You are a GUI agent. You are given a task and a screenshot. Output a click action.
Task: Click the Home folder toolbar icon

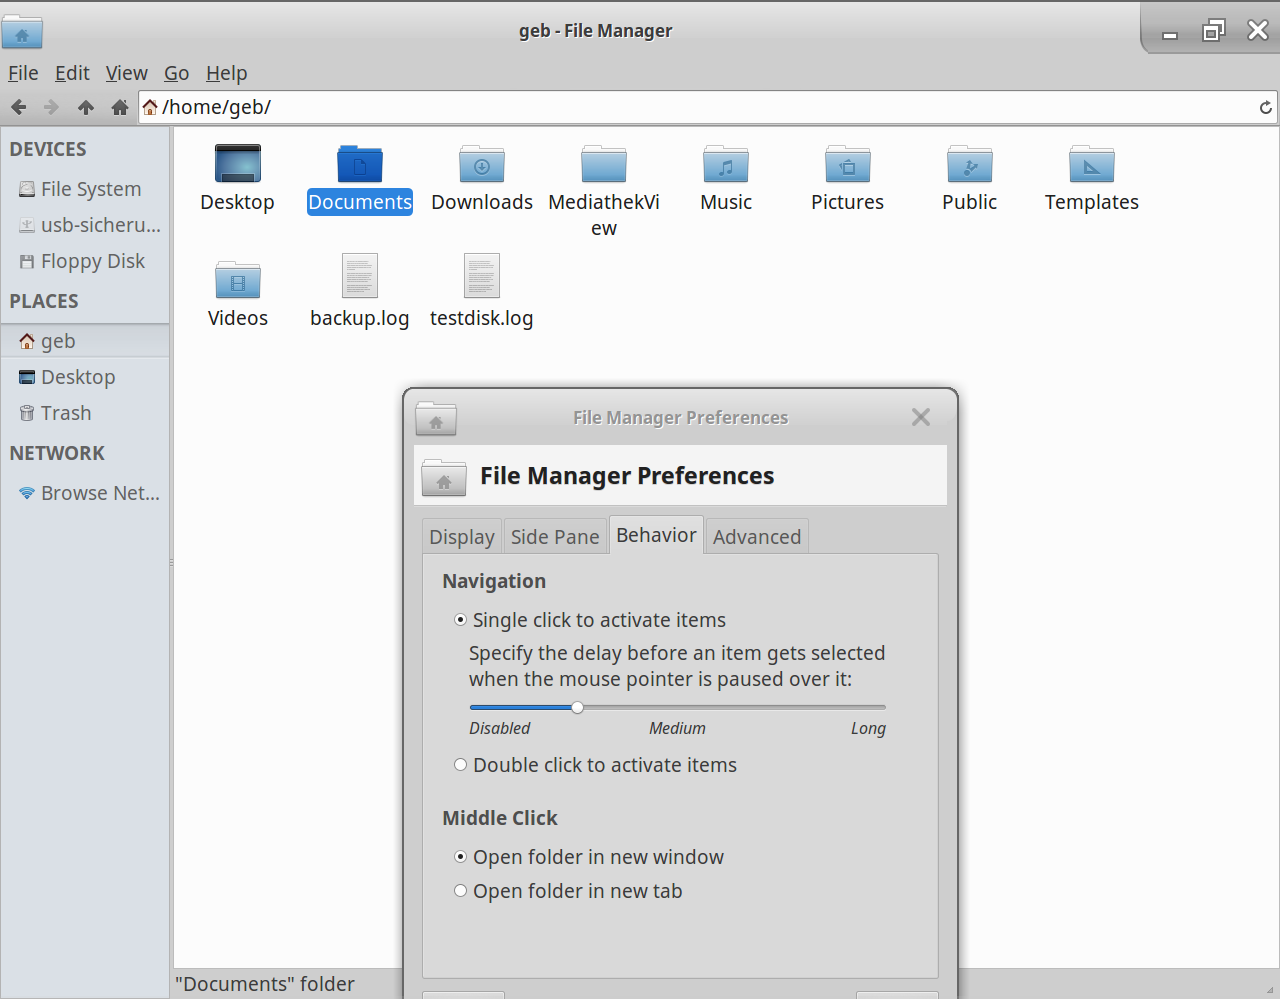120,107
